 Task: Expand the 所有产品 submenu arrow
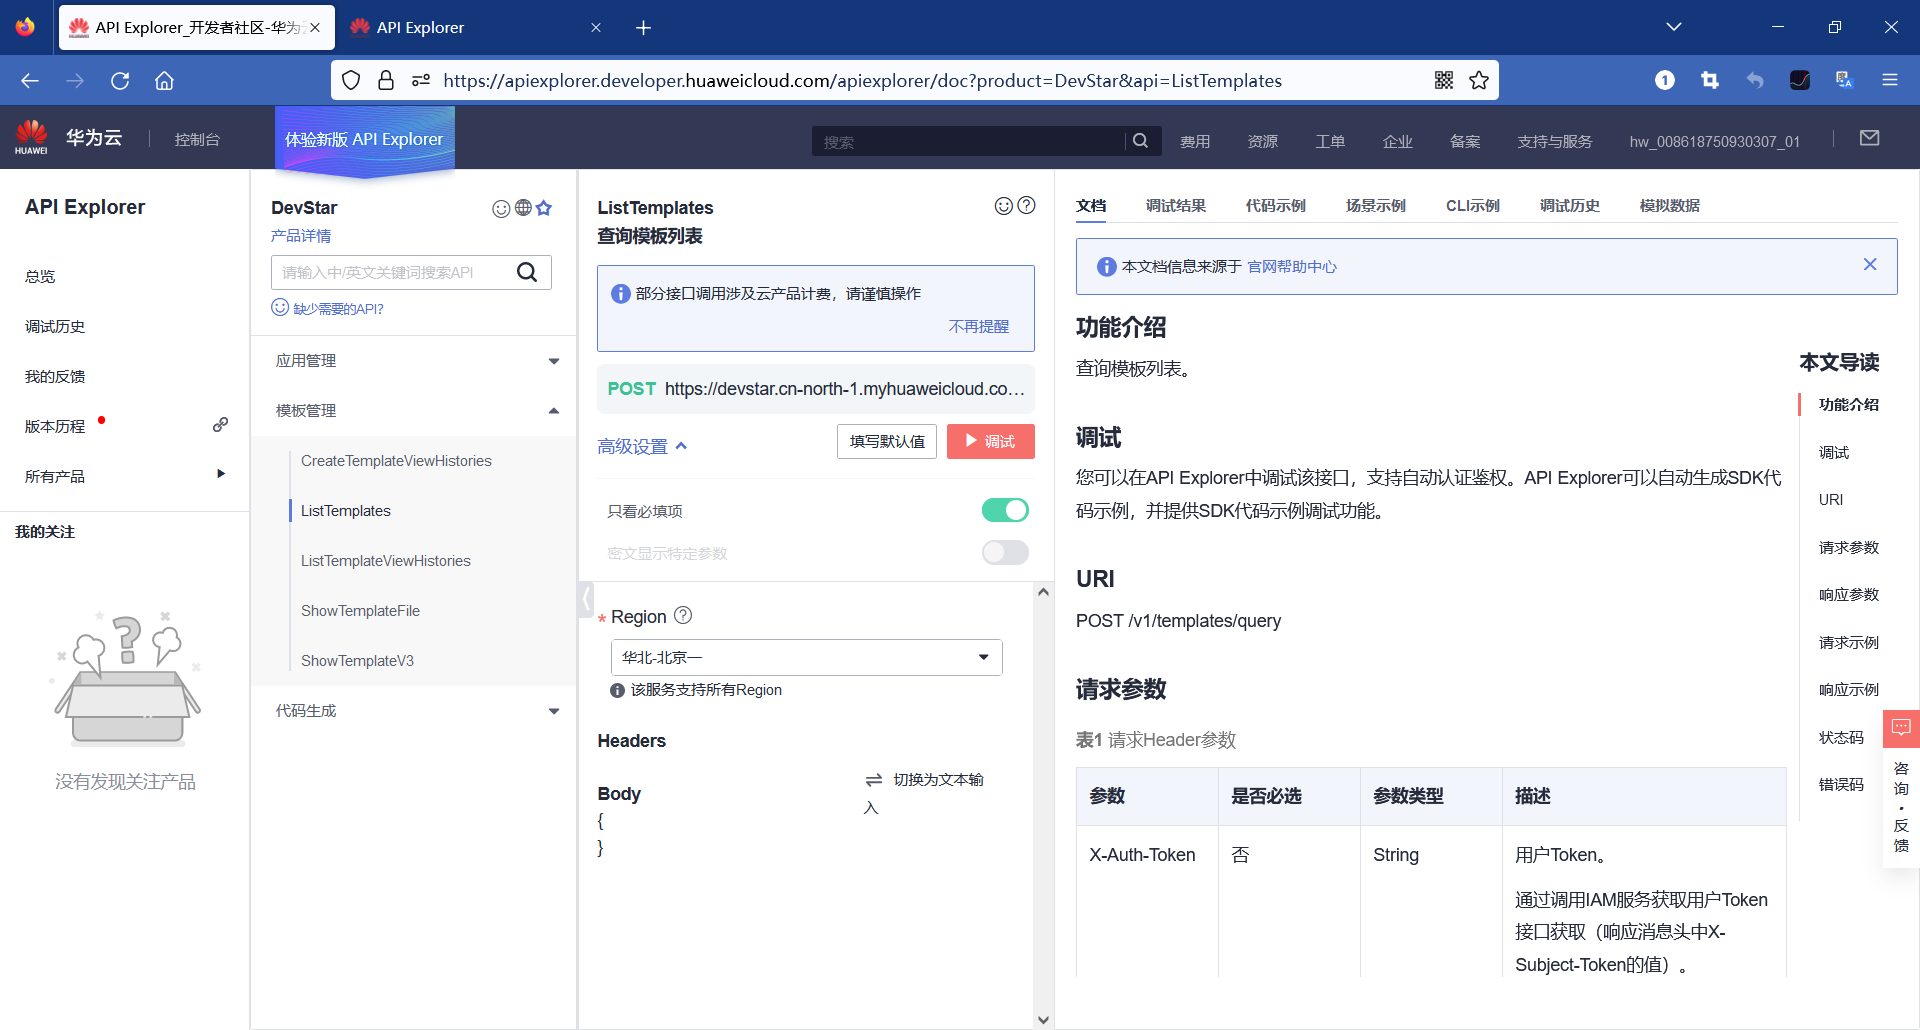point(221,474)
